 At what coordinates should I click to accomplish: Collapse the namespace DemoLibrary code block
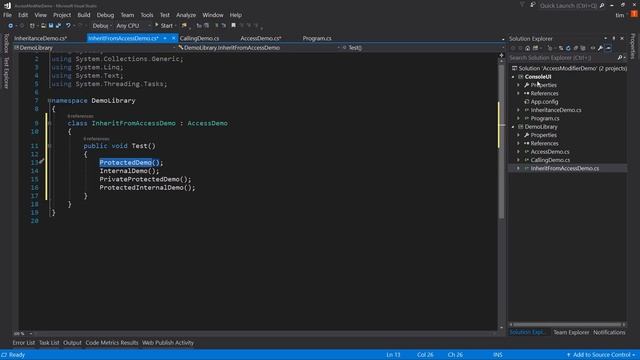(x=49, y=100)
